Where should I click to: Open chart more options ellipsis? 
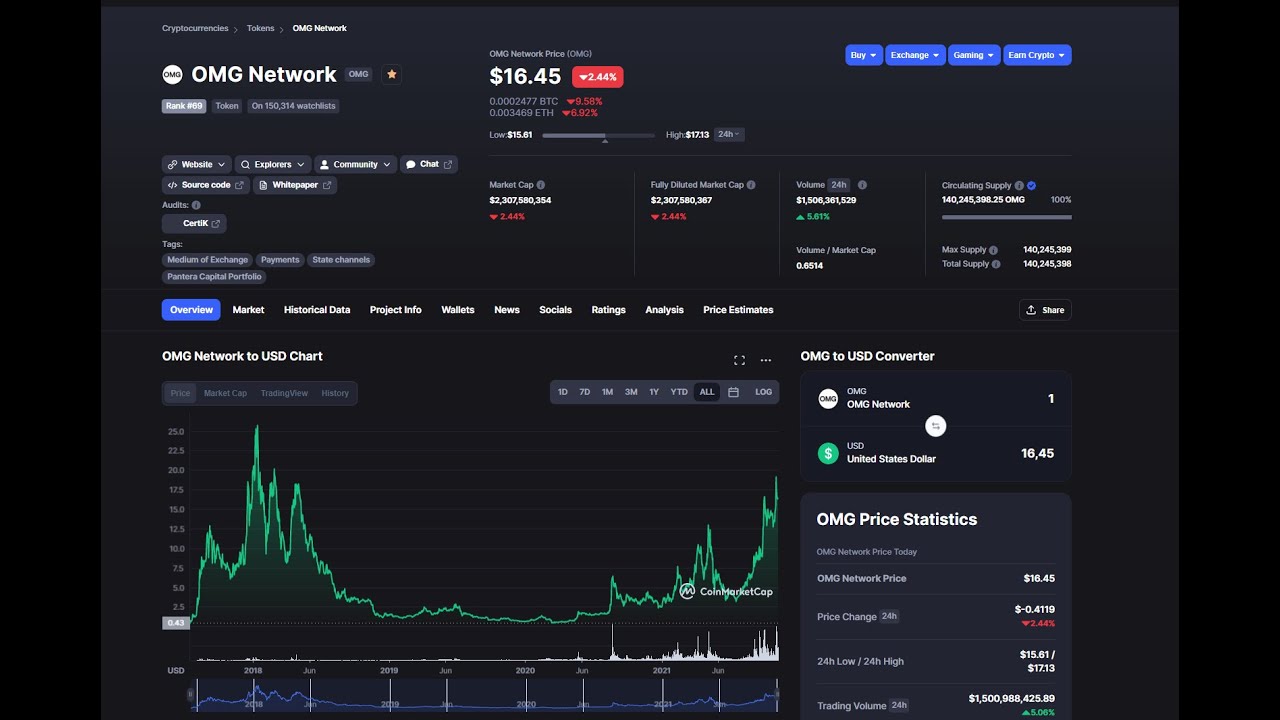766,360
